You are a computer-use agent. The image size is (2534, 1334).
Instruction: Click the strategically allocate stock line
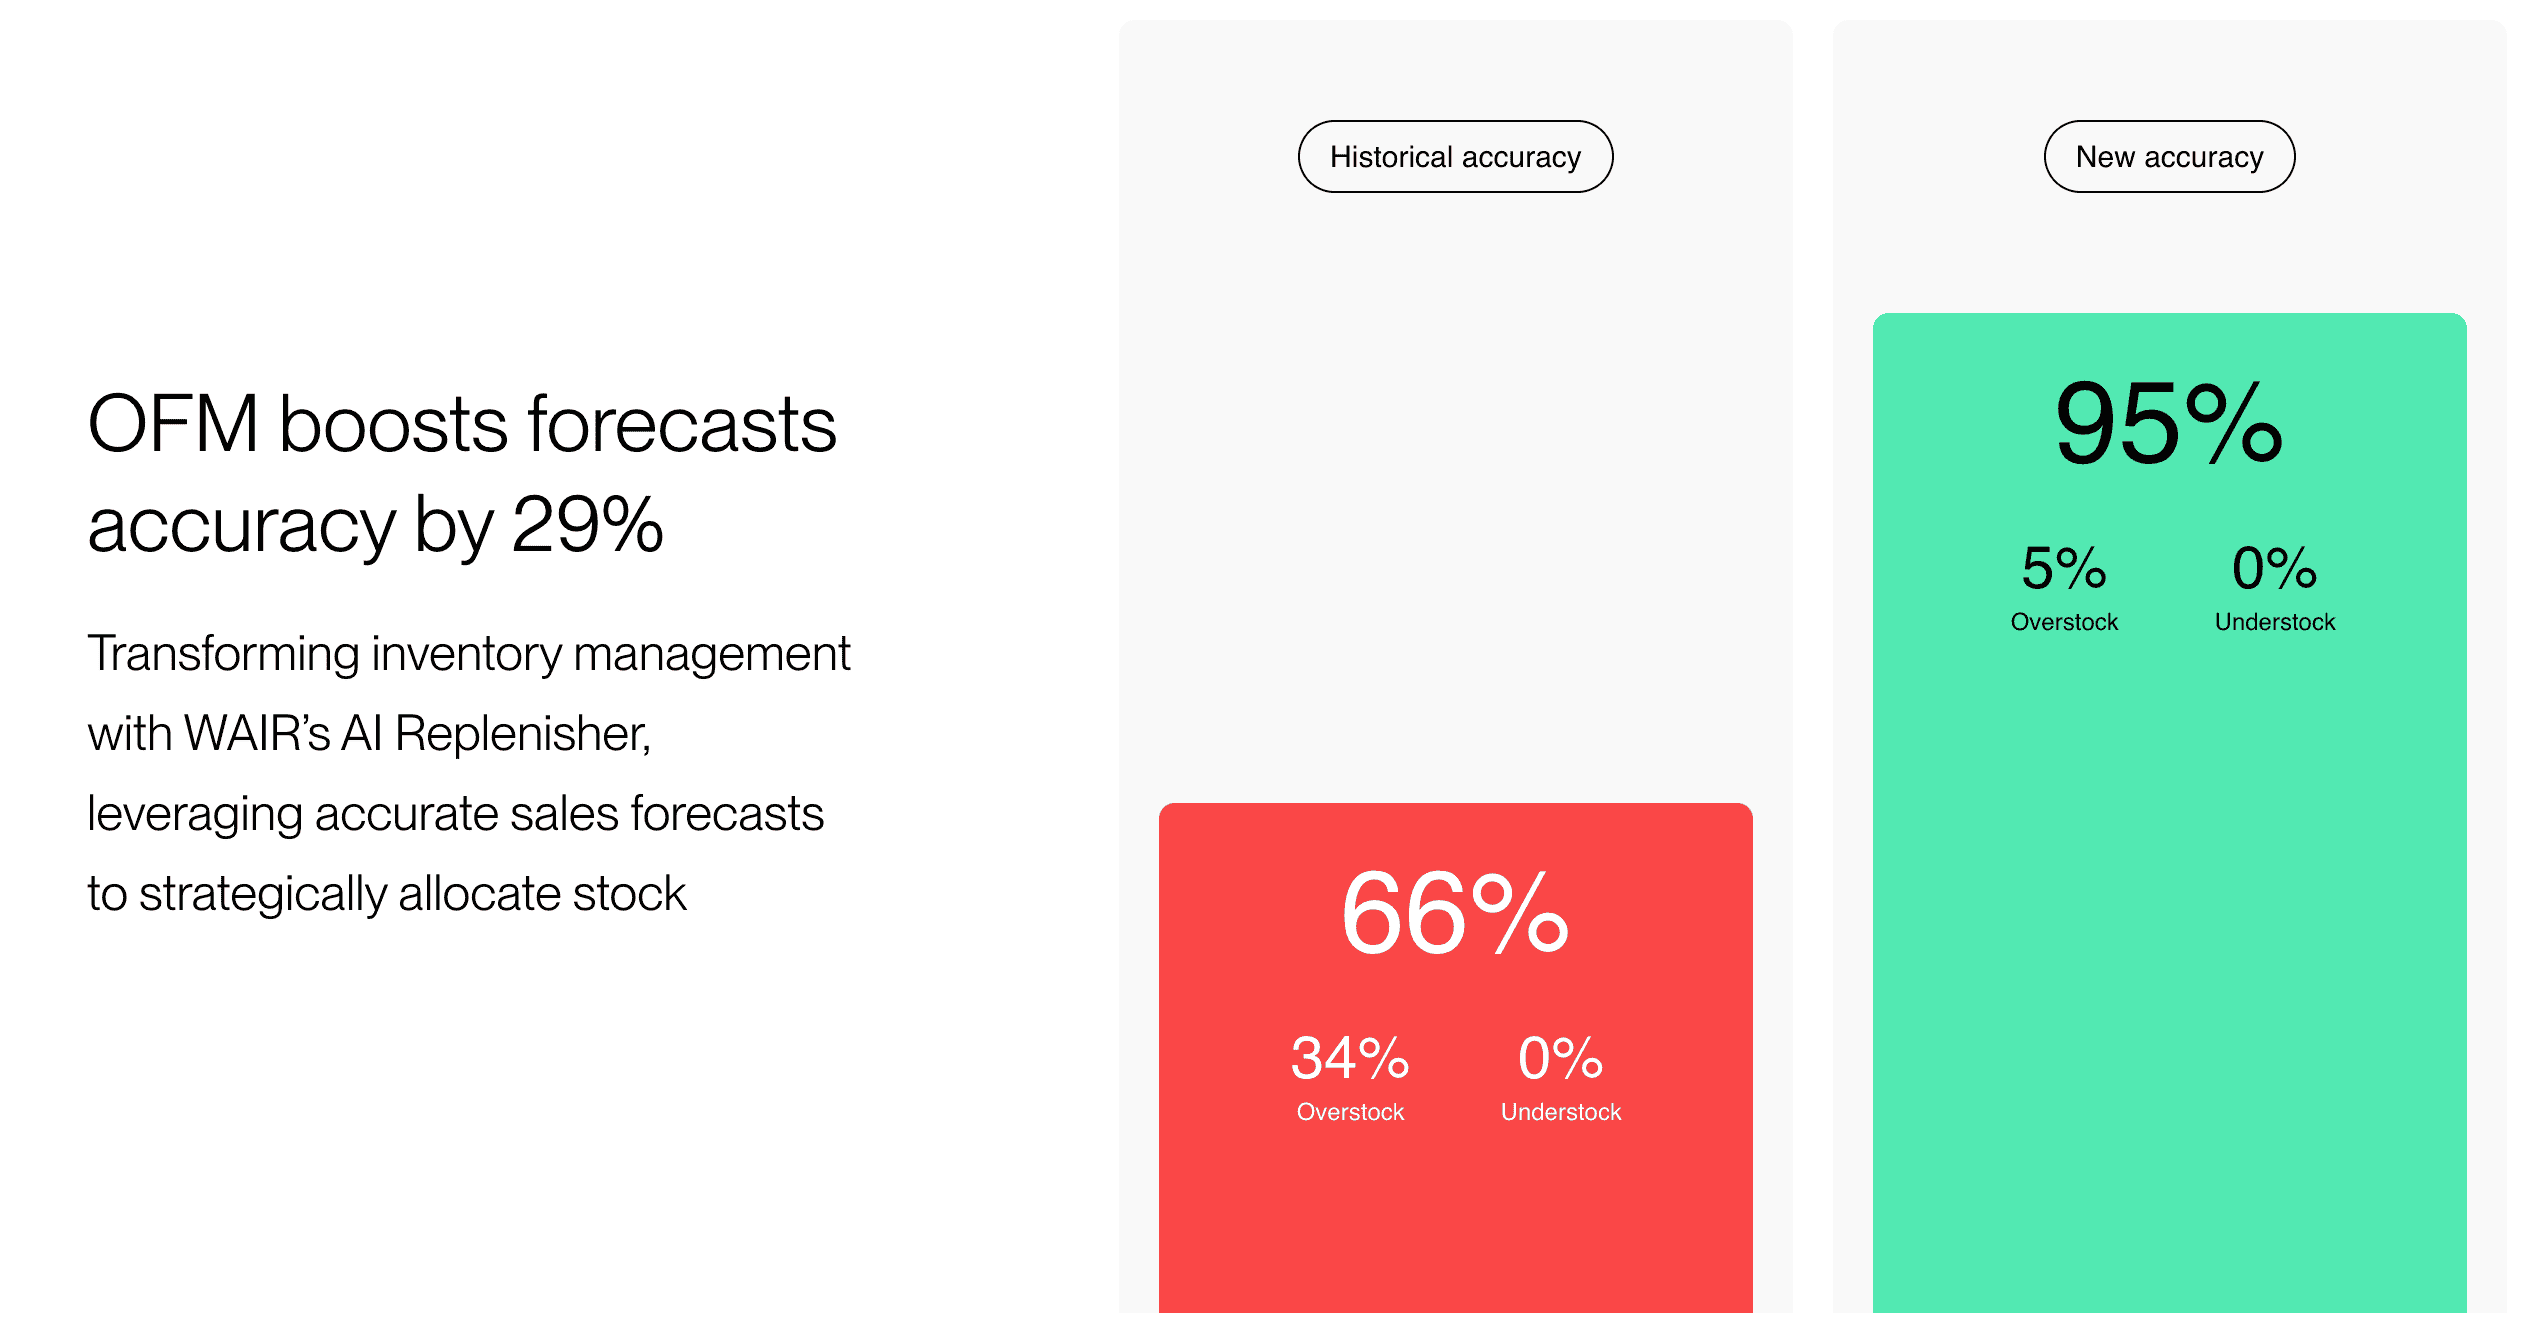[x=412, y=894]
